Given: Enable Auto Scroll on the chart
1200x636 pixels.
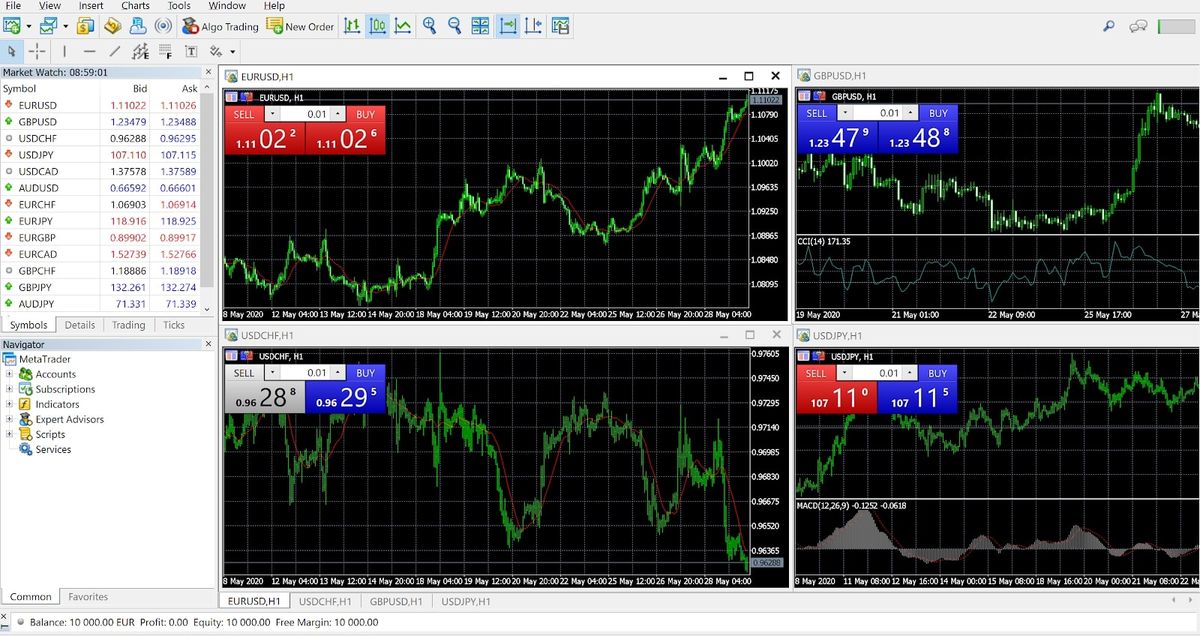Looking at the screenshot, I should [507, 26].
